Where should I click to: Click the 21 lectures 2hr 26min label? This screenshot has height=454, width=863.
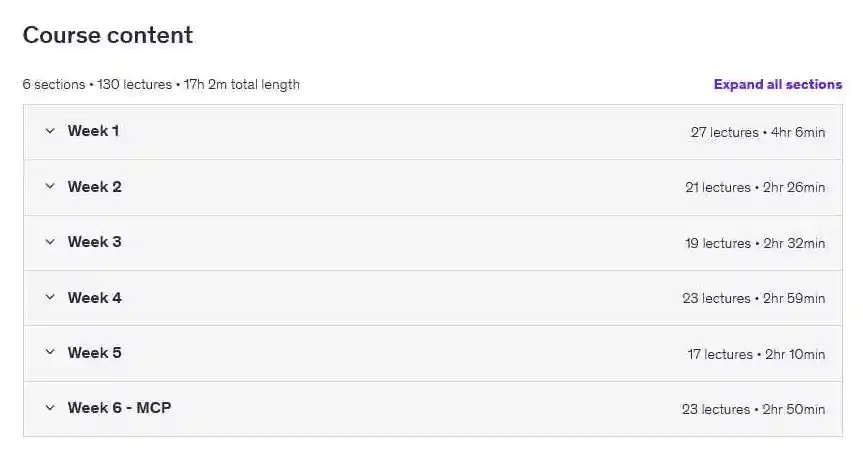click(x=755, y=188)
